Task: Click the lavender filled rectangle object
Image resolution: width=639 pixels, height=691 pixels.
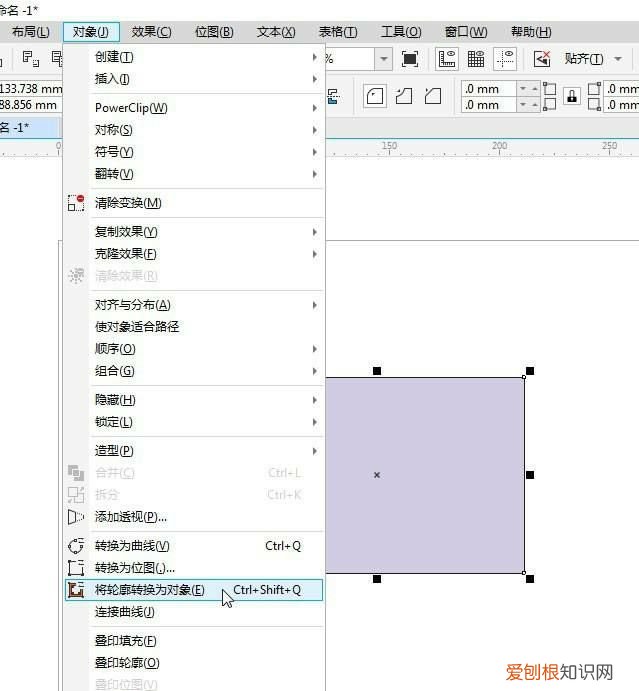Action: click(x=425, y=475)
